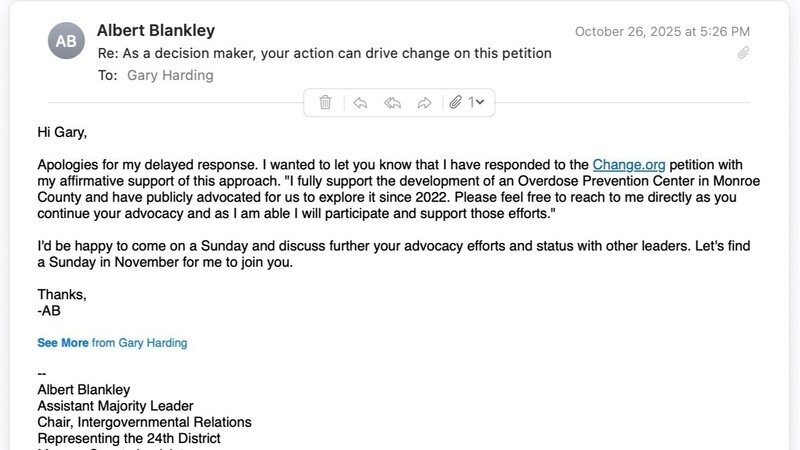Click the AB sender avatar
This screenshot has height=450, width=800.
(x=67, y=41)
